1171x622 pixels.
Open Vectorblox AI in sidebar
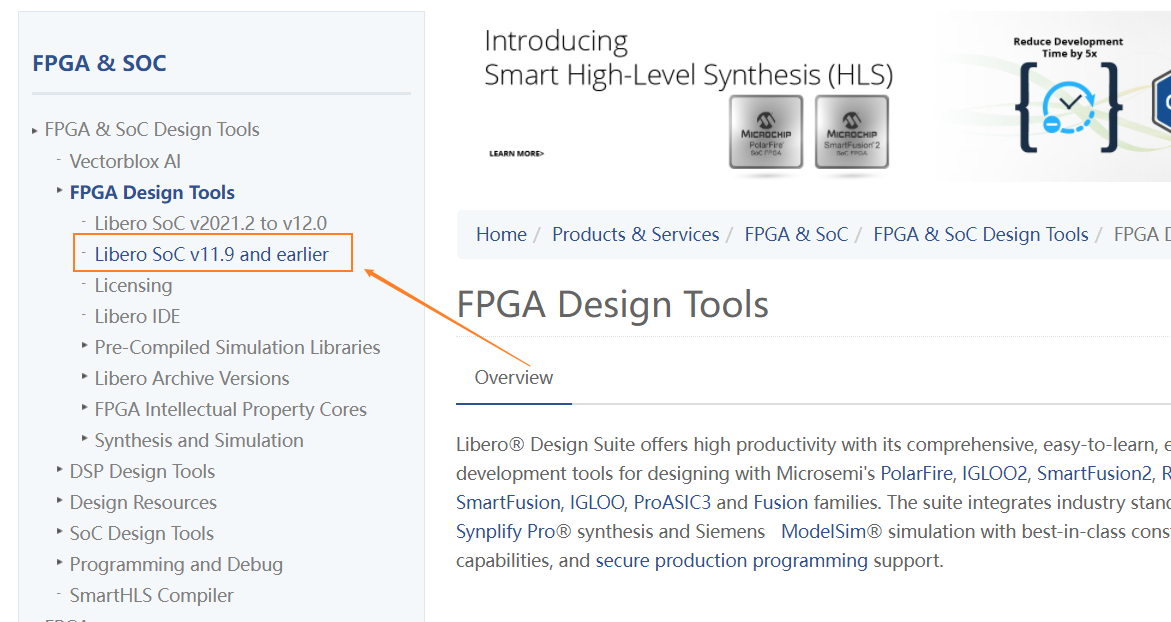(125, 161)
